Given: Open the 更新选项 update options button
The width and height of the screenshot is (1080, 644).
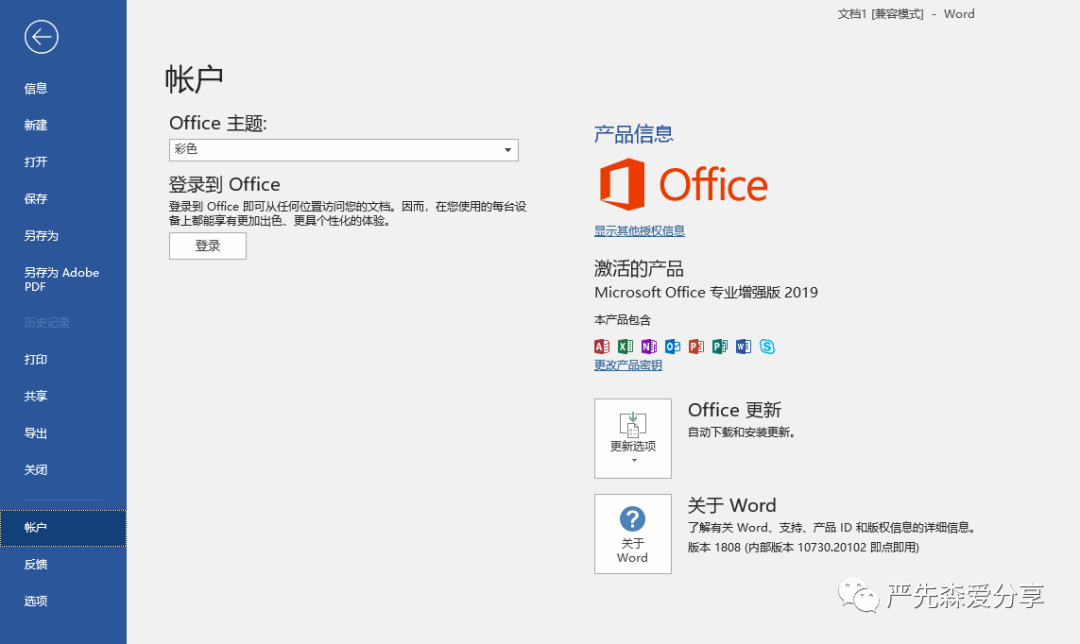Looking at the screenshot, I should pyautogui.click(x=633, y=438).
